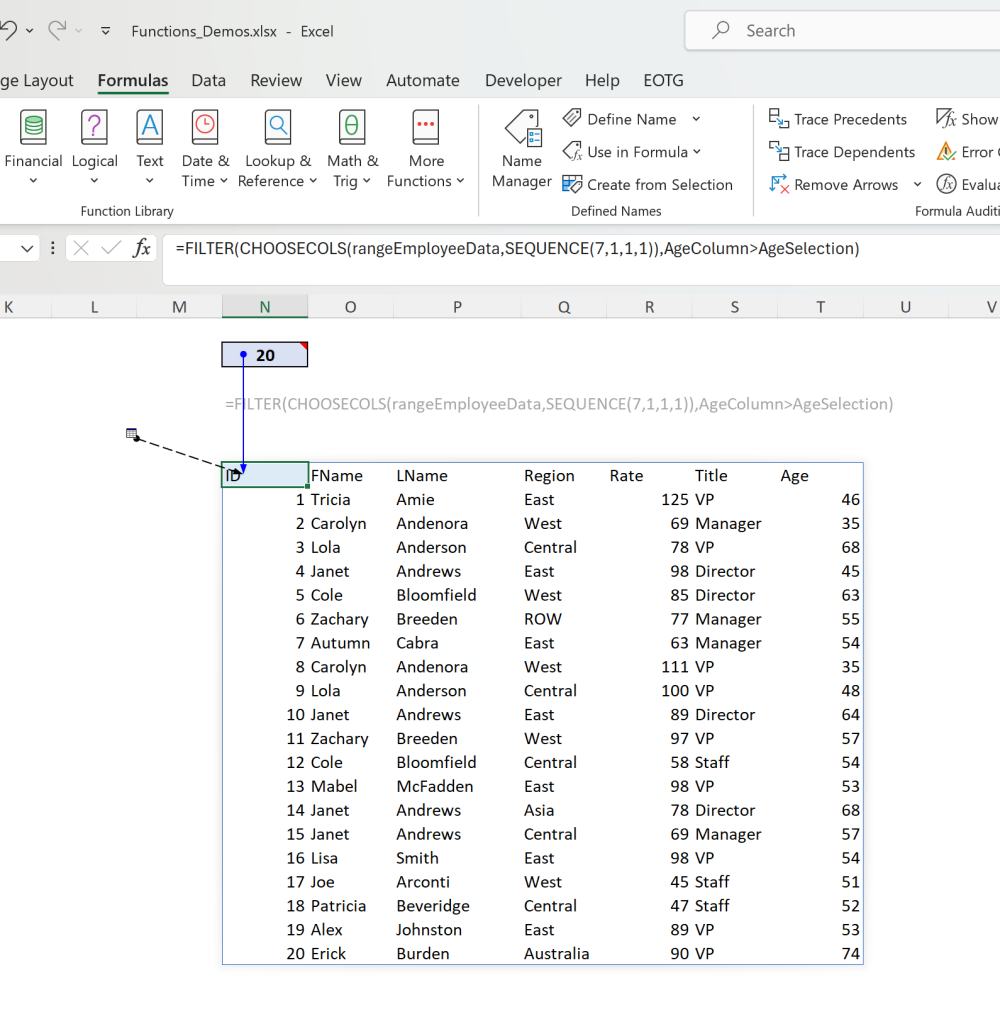Click Trace Precedents
Viewport: 1000px width, 1024px height.
point(838,119)
